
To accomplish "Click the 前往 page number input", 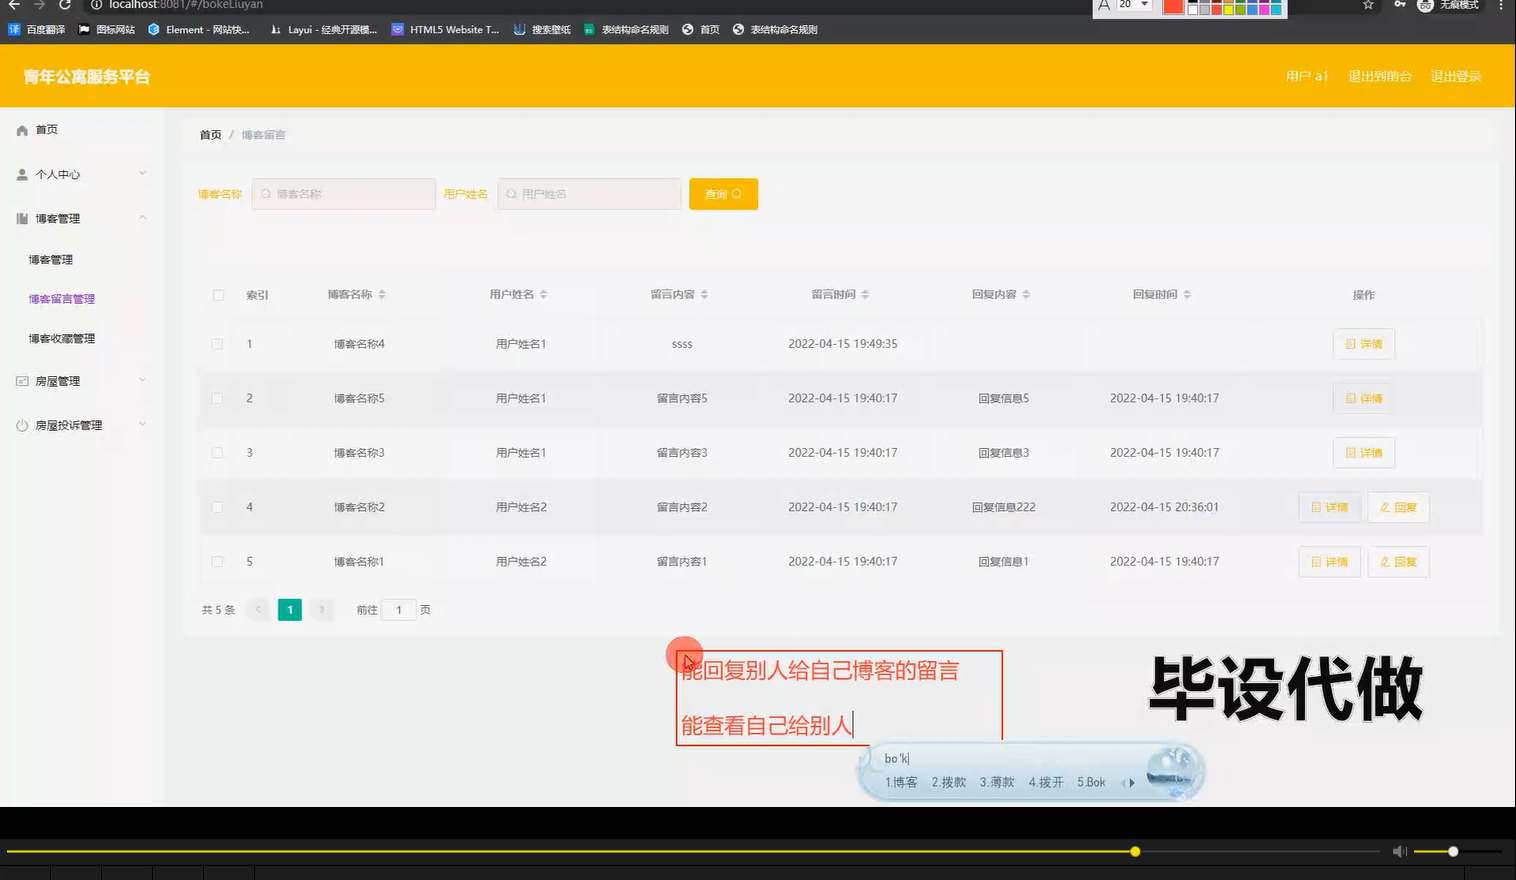I will [399, 610].
